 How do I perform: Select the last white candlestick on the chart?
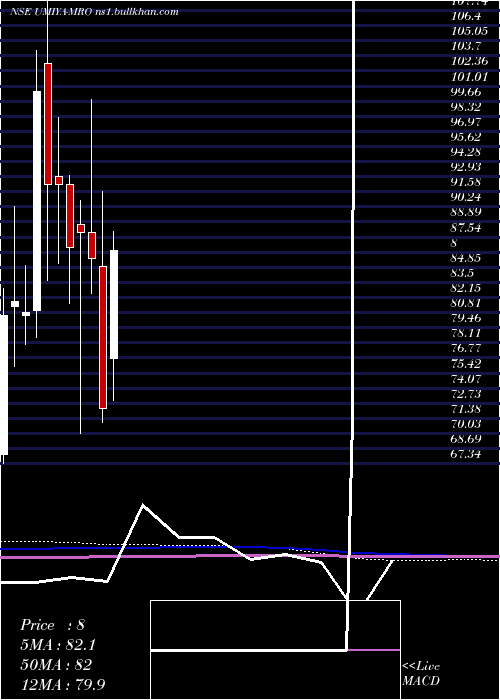[x=114, y=304]
